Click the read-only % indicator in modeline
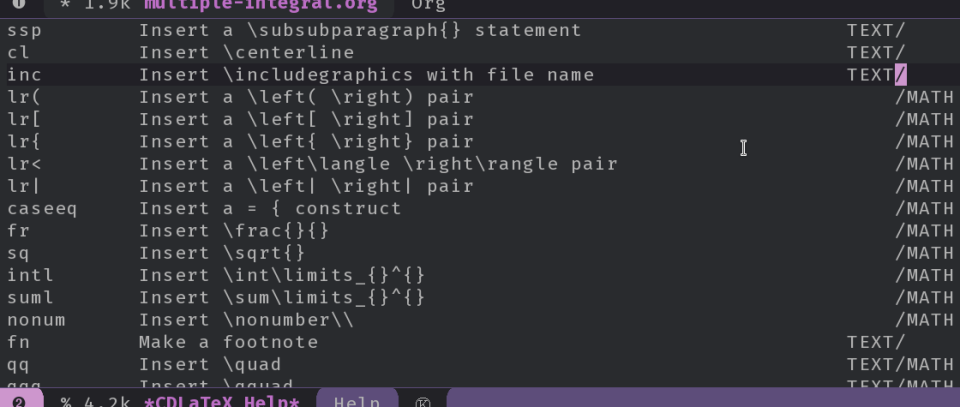Image resolution: width=960 pixels, height=407 pixels. (x=66, y=402)
